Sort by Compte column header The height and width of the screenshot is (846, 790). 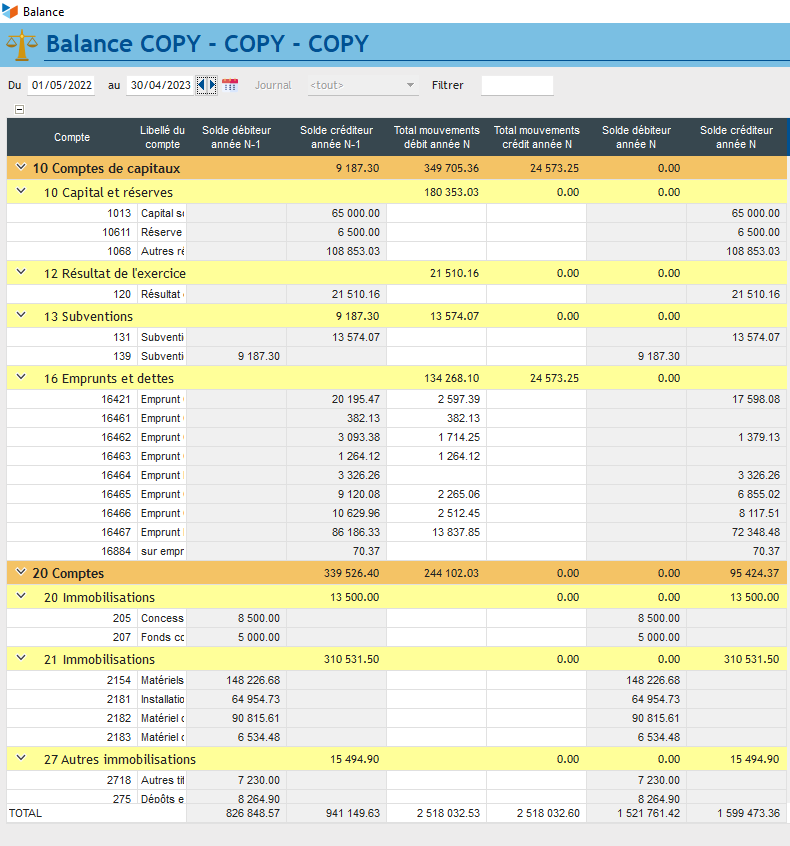point(72,137)
